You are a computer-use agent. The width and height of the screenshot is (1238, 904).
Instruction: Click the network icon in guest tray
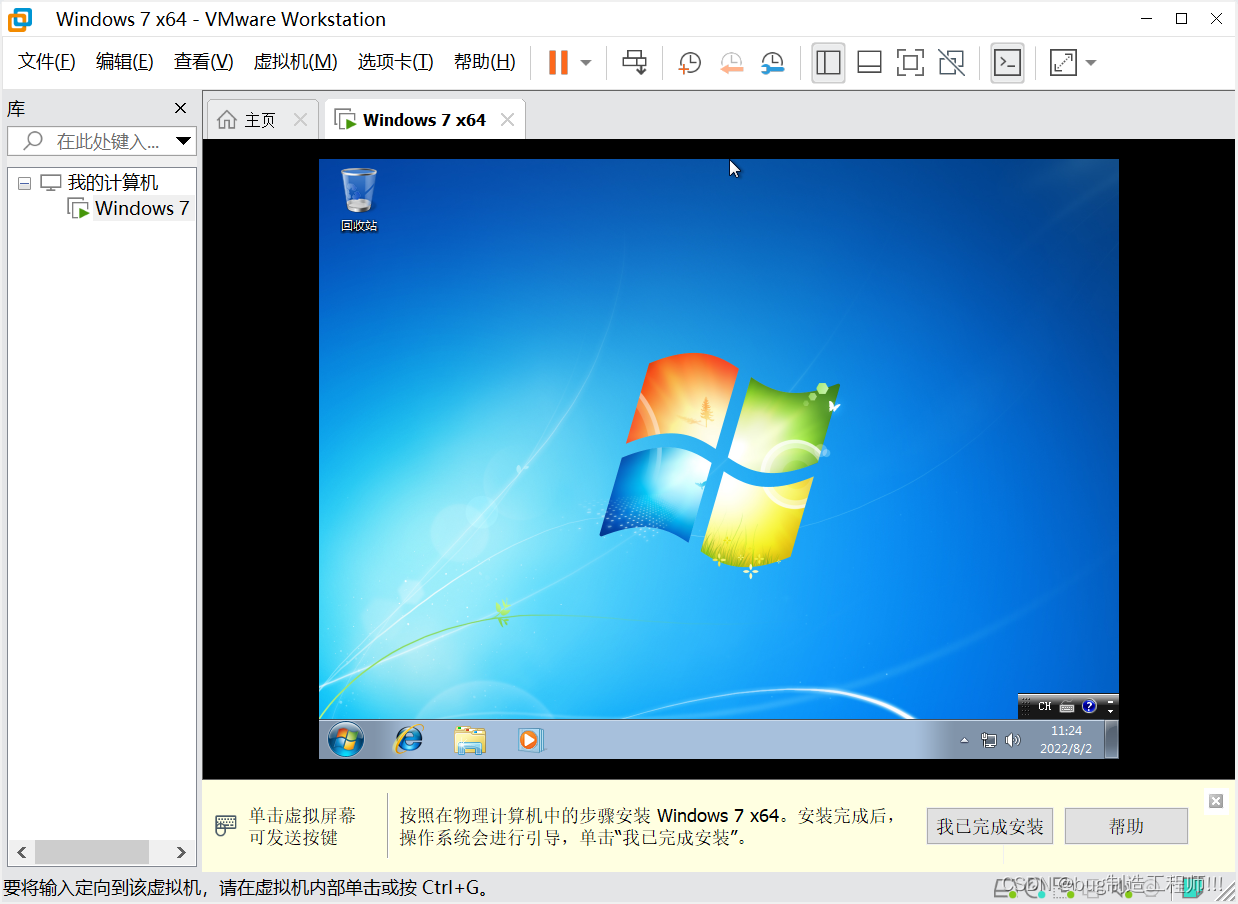[989, 741]
